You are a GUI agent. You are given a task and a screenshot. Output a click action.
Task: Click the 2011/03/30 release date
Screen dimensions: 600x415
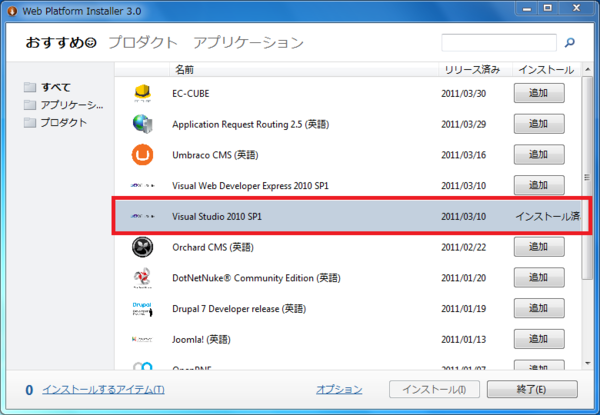coord(463,94)
